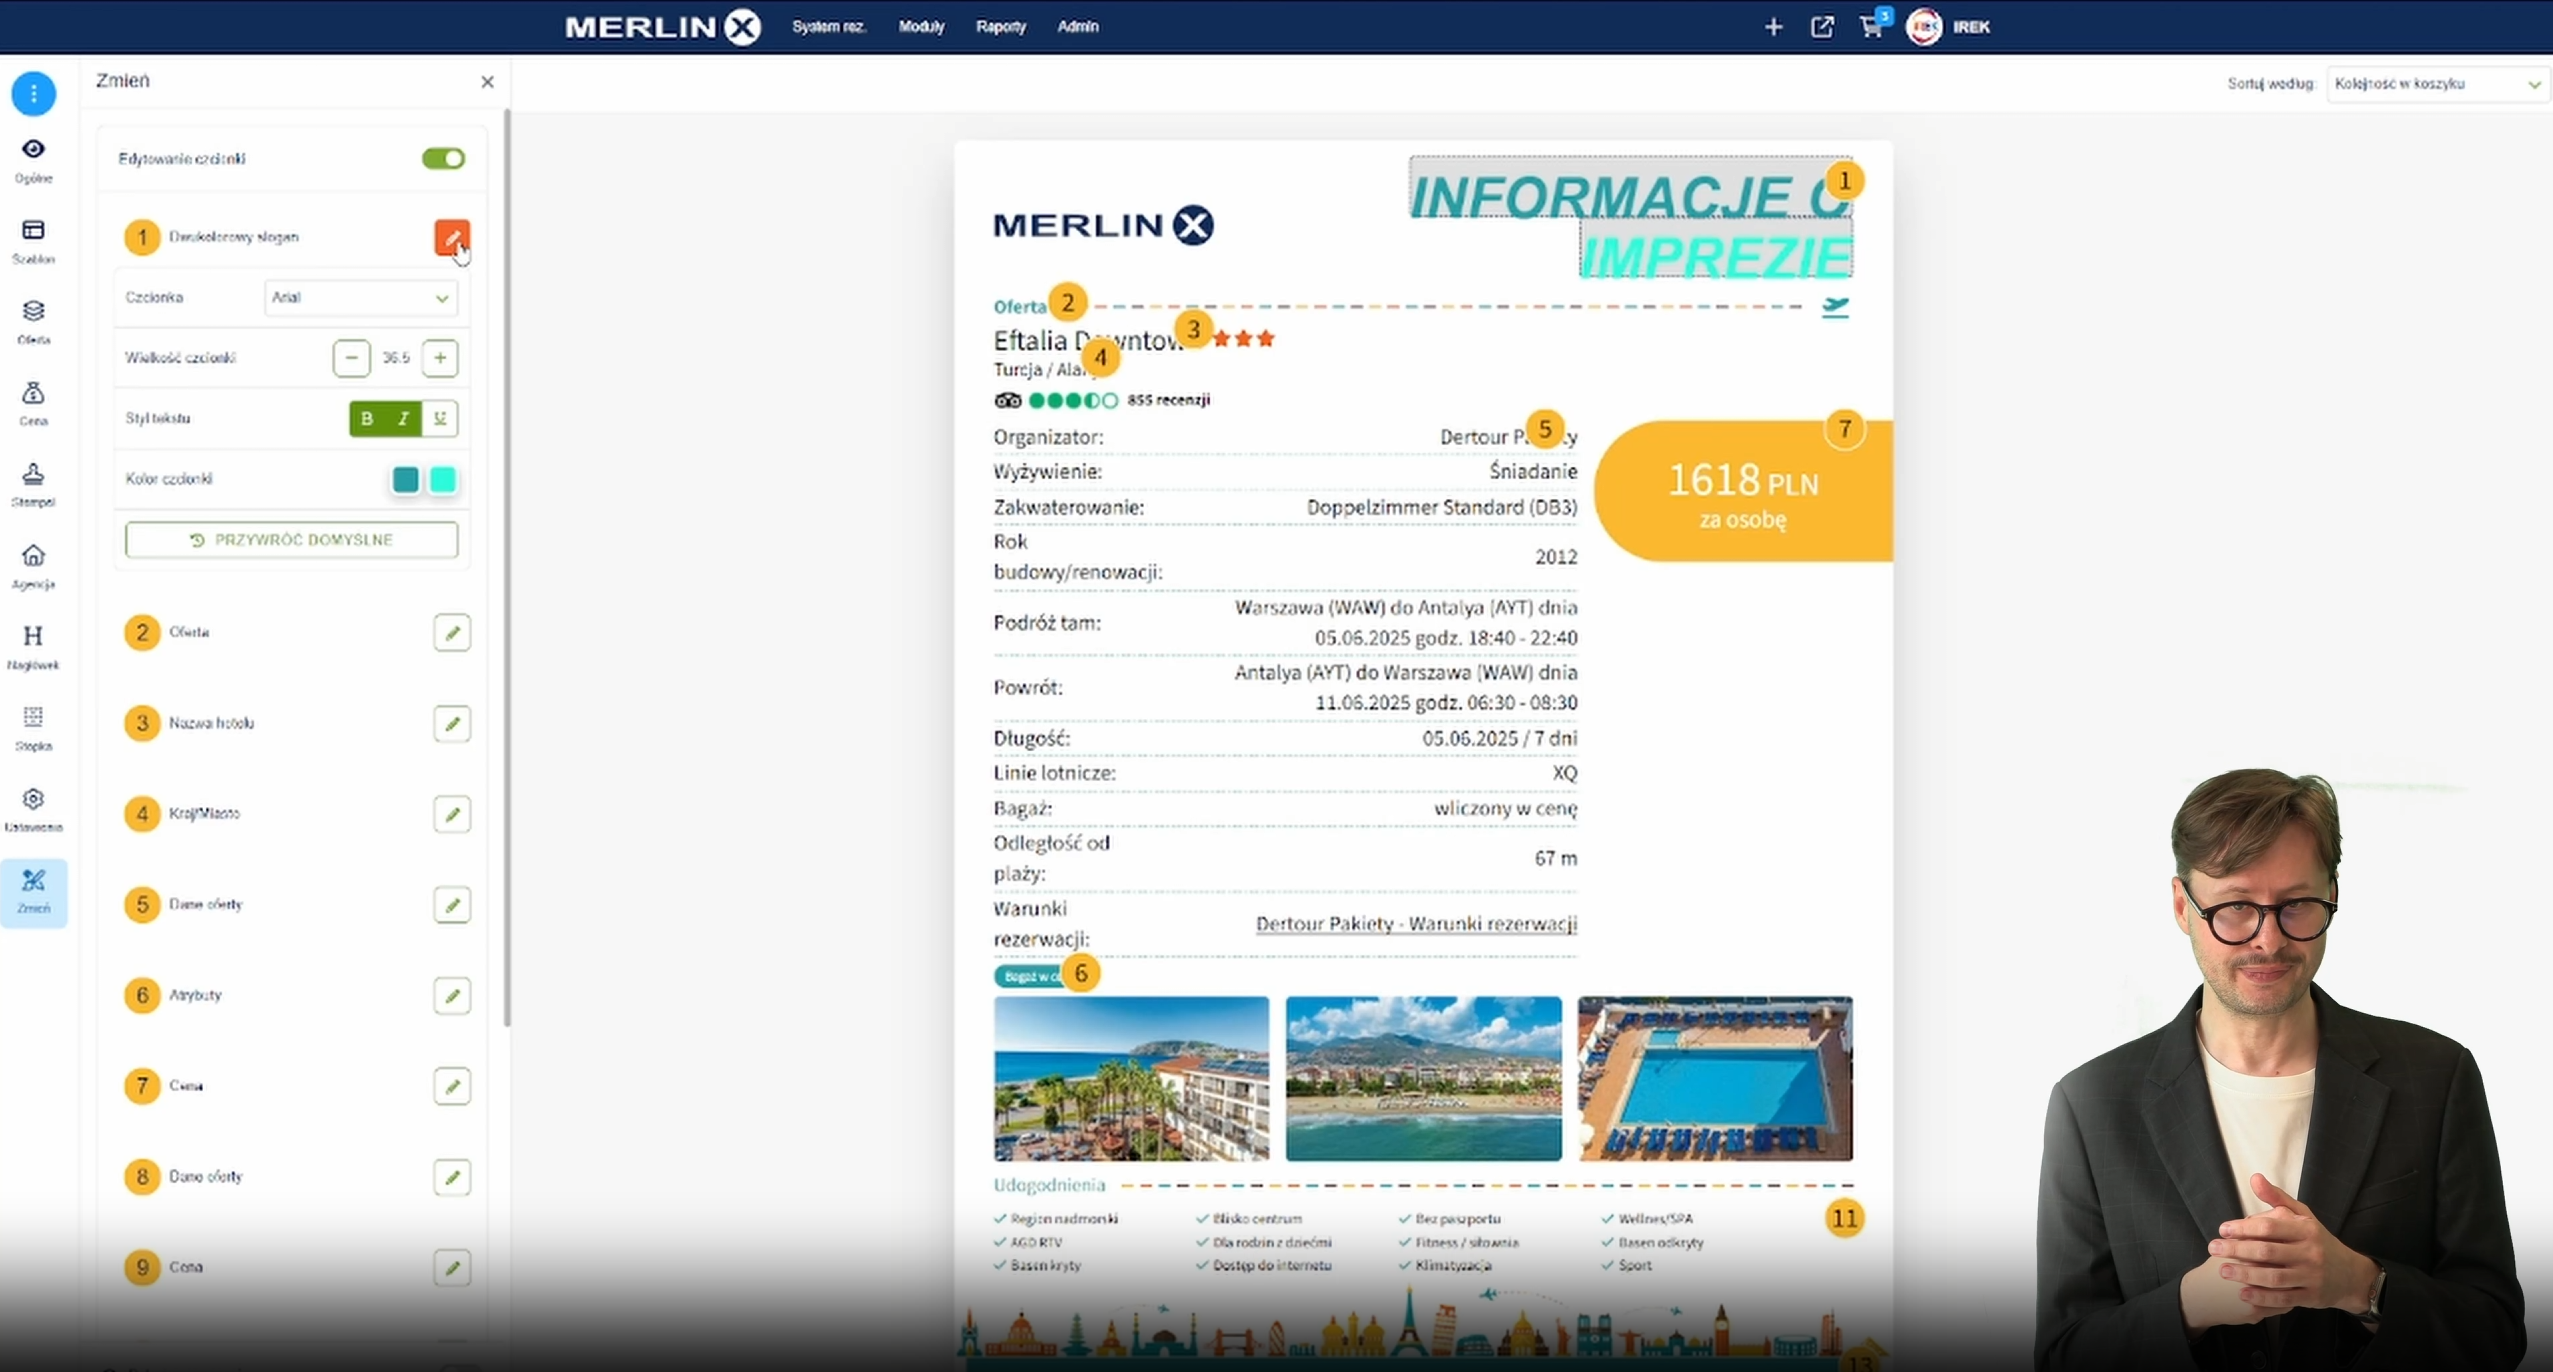Edit Atrybuty with its pencil icon
This screenshot has height=1372, width=2553.
click(452, 996)
